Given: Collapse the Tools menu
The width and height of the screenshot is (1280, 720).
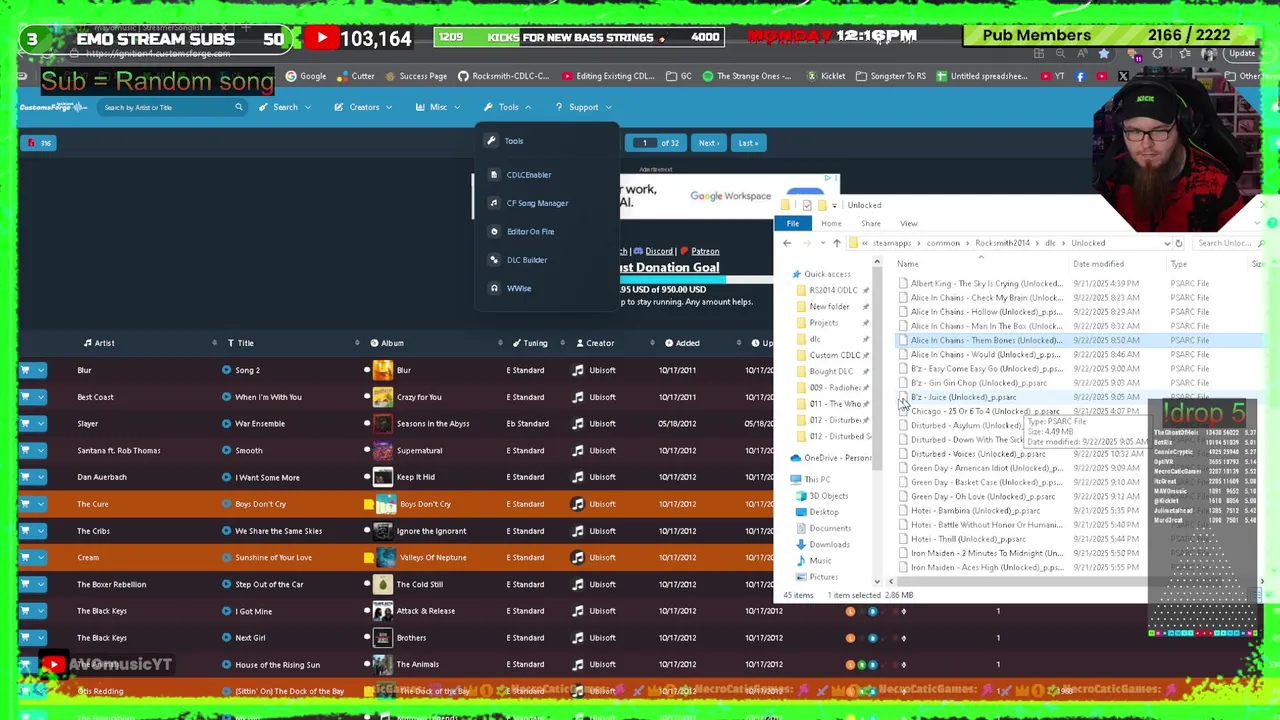Looking at the screenshot, I should click(508, 107).
